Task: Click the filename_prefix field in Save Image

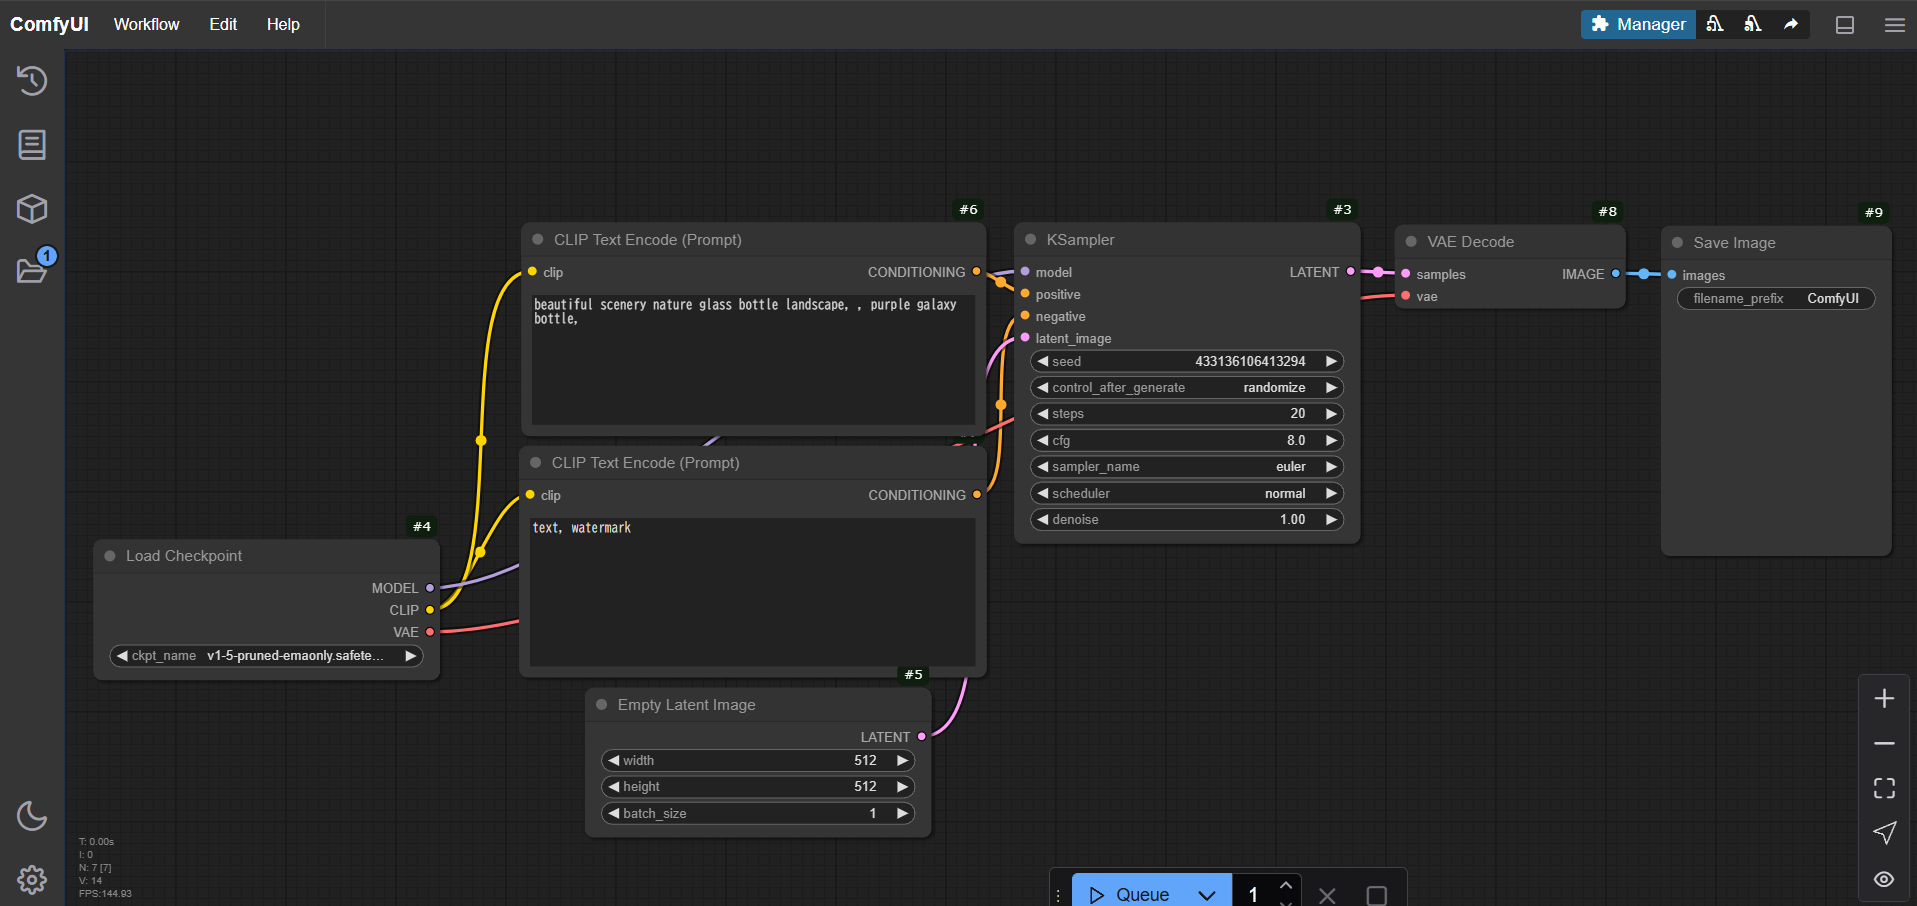Action: 1776,299
